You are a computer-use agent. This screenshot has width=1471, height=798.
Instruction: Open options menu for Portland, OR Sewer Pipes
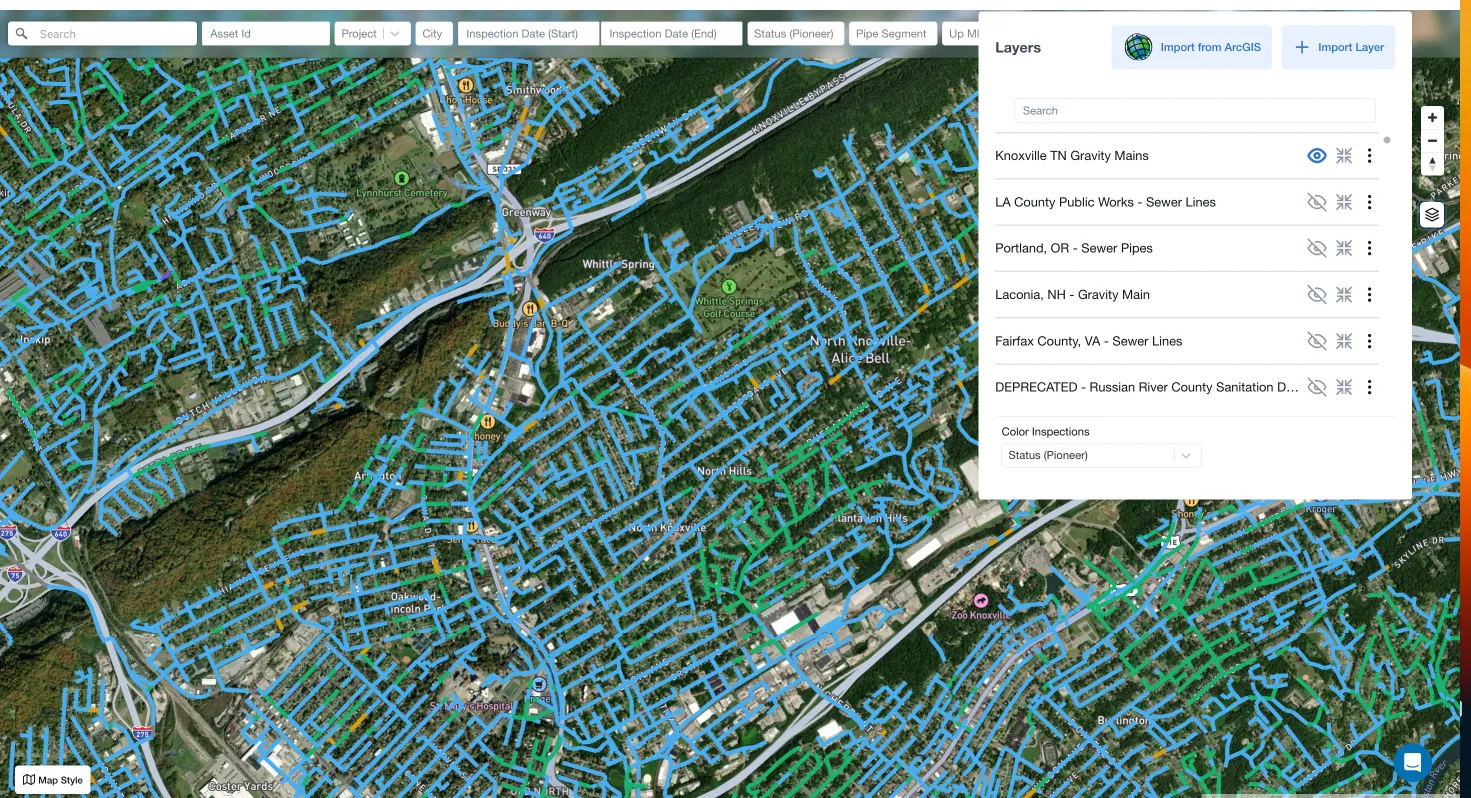click(1370, 248)
